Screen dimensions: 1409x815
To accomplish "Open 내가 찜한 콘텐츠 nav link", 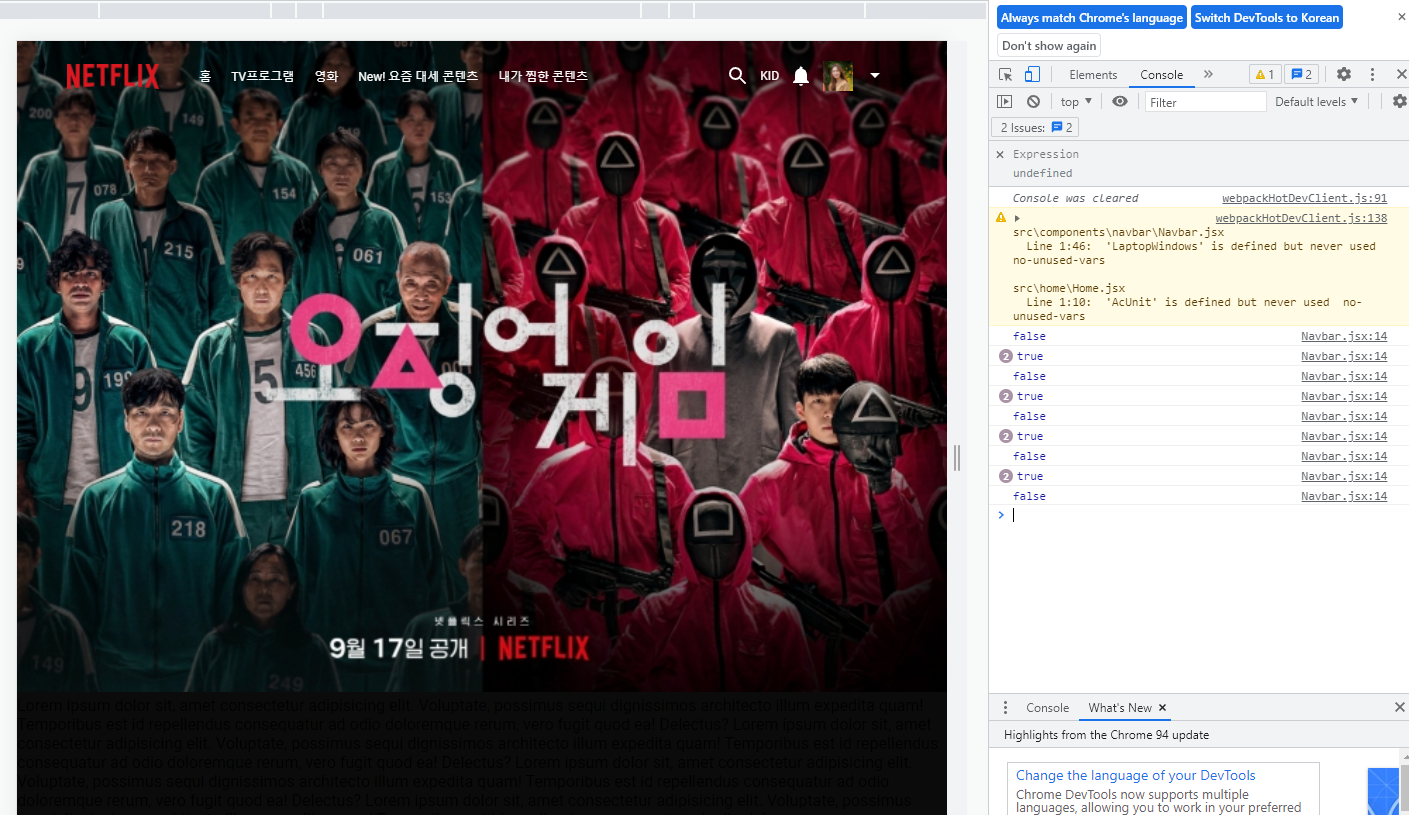I will coord(543,76).
